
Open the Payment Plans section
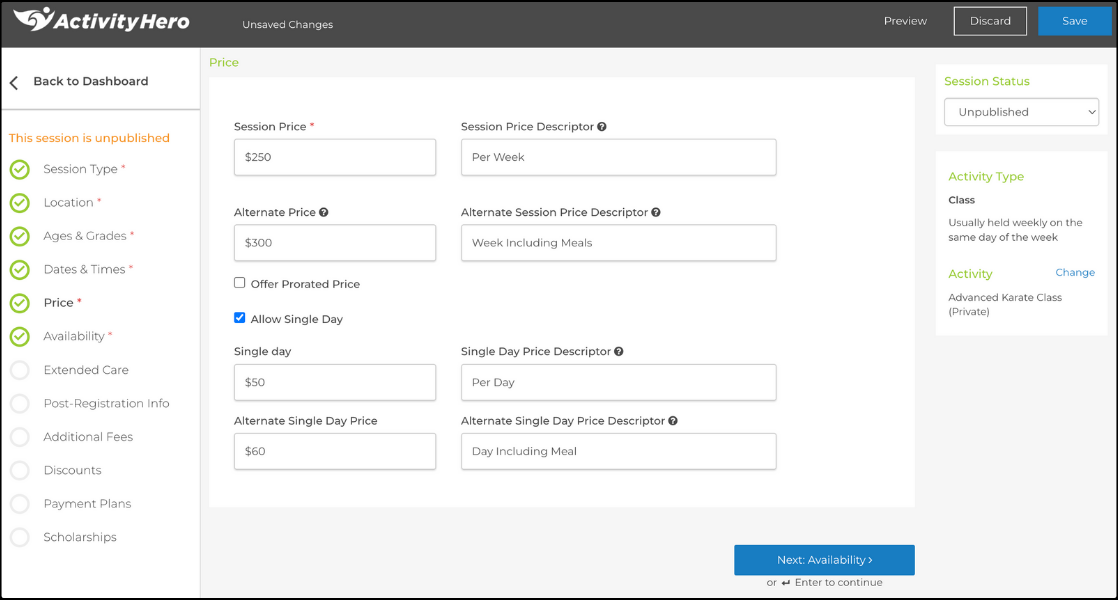[87, 504]
